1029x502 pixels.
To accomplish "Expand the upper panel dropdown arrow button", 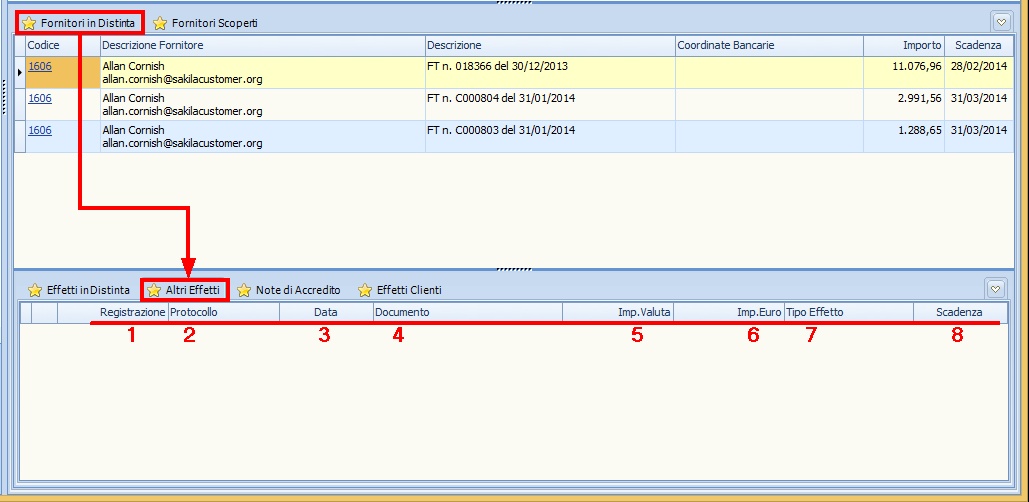I will tap(1001, 22).
